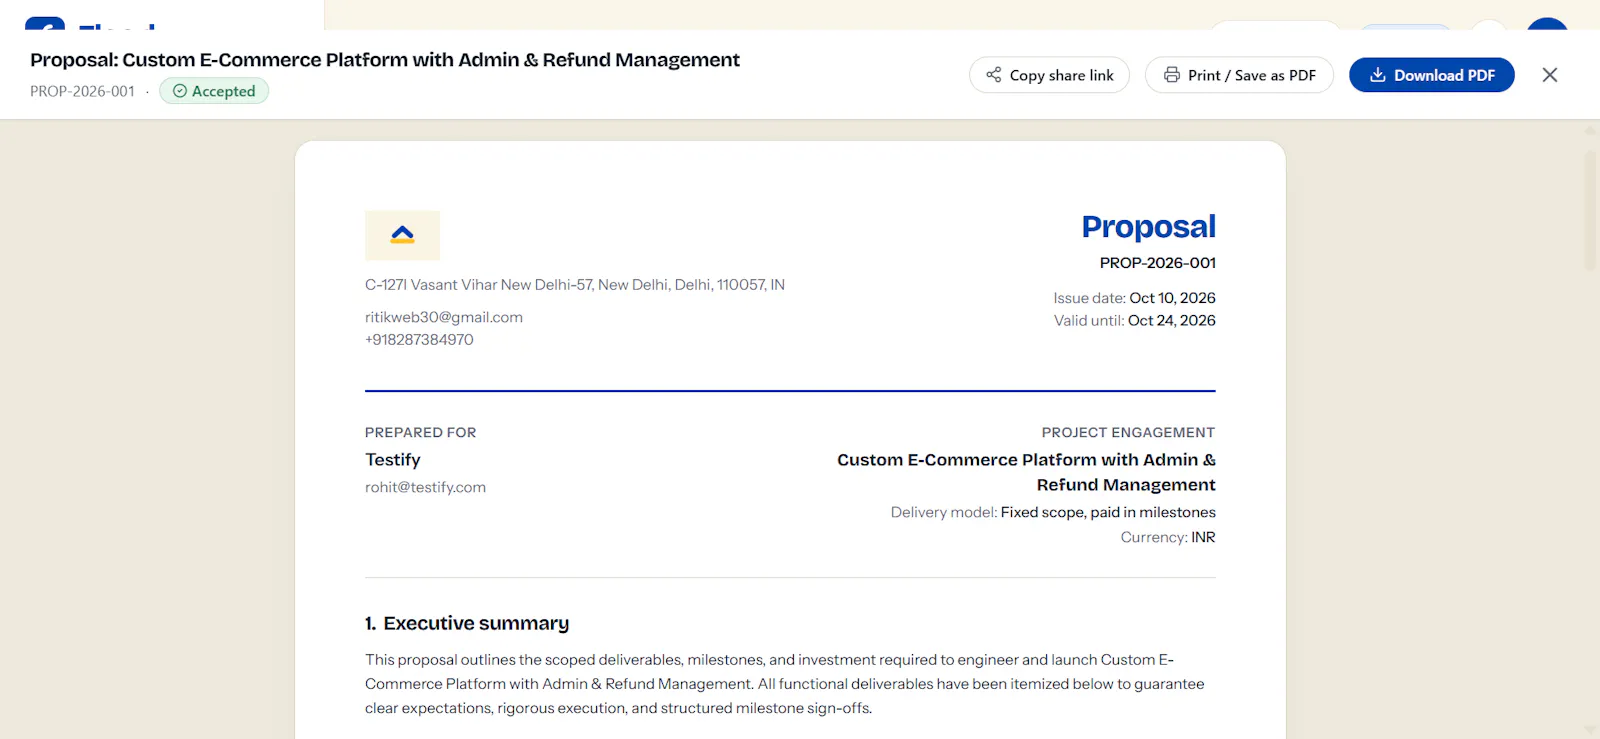1600x739 pixels.
Task: Click the PROP-2026-001 number under Proposal heading
Action: [x=1158, y=263]
